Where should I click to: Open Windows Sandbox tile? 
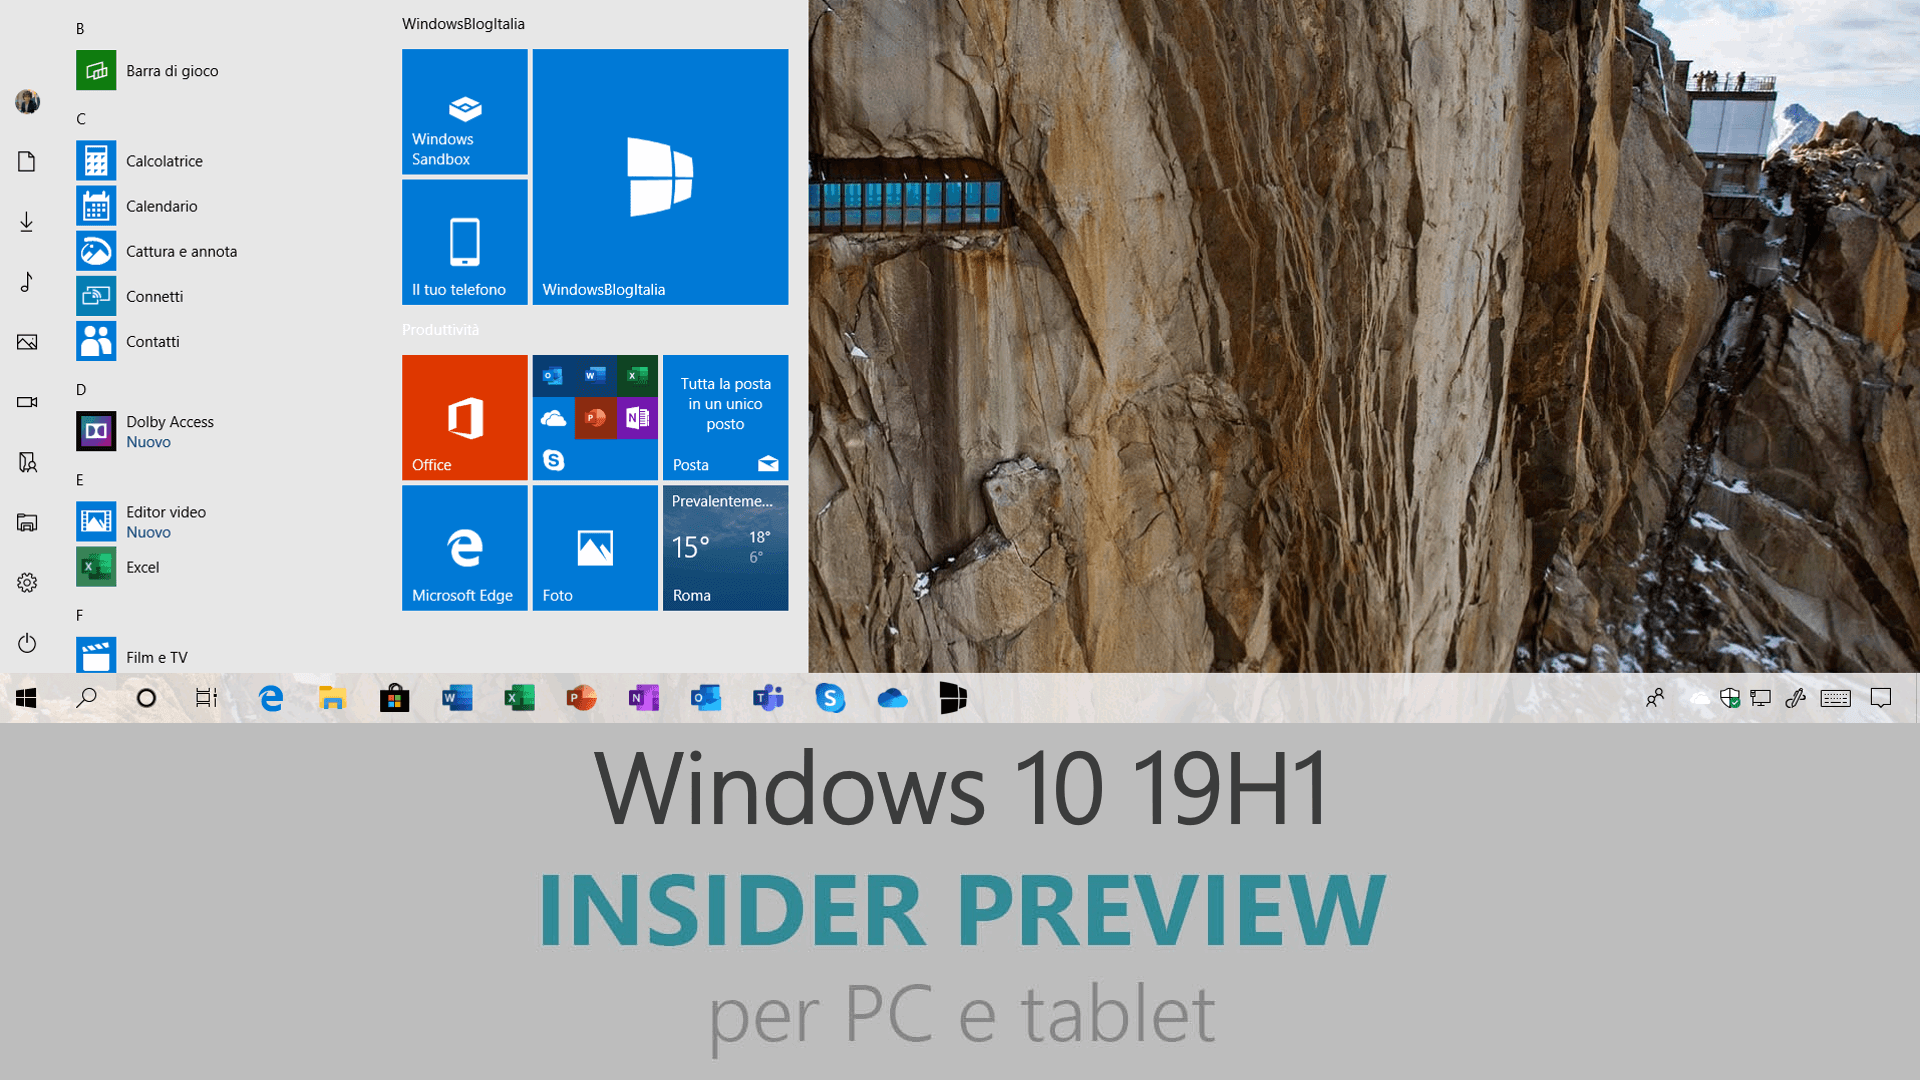(464, 112)
